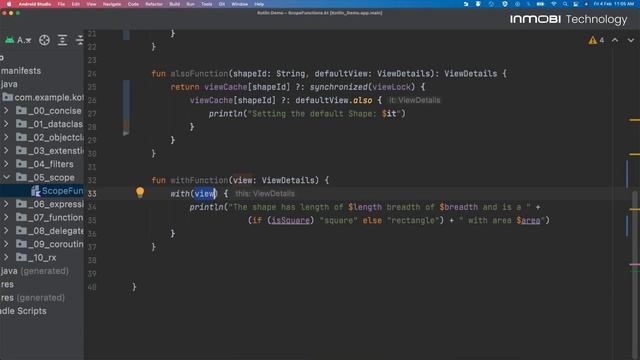Select the ScopeFunctions file in project tree
640x360 pixels.
pos(42,191)
